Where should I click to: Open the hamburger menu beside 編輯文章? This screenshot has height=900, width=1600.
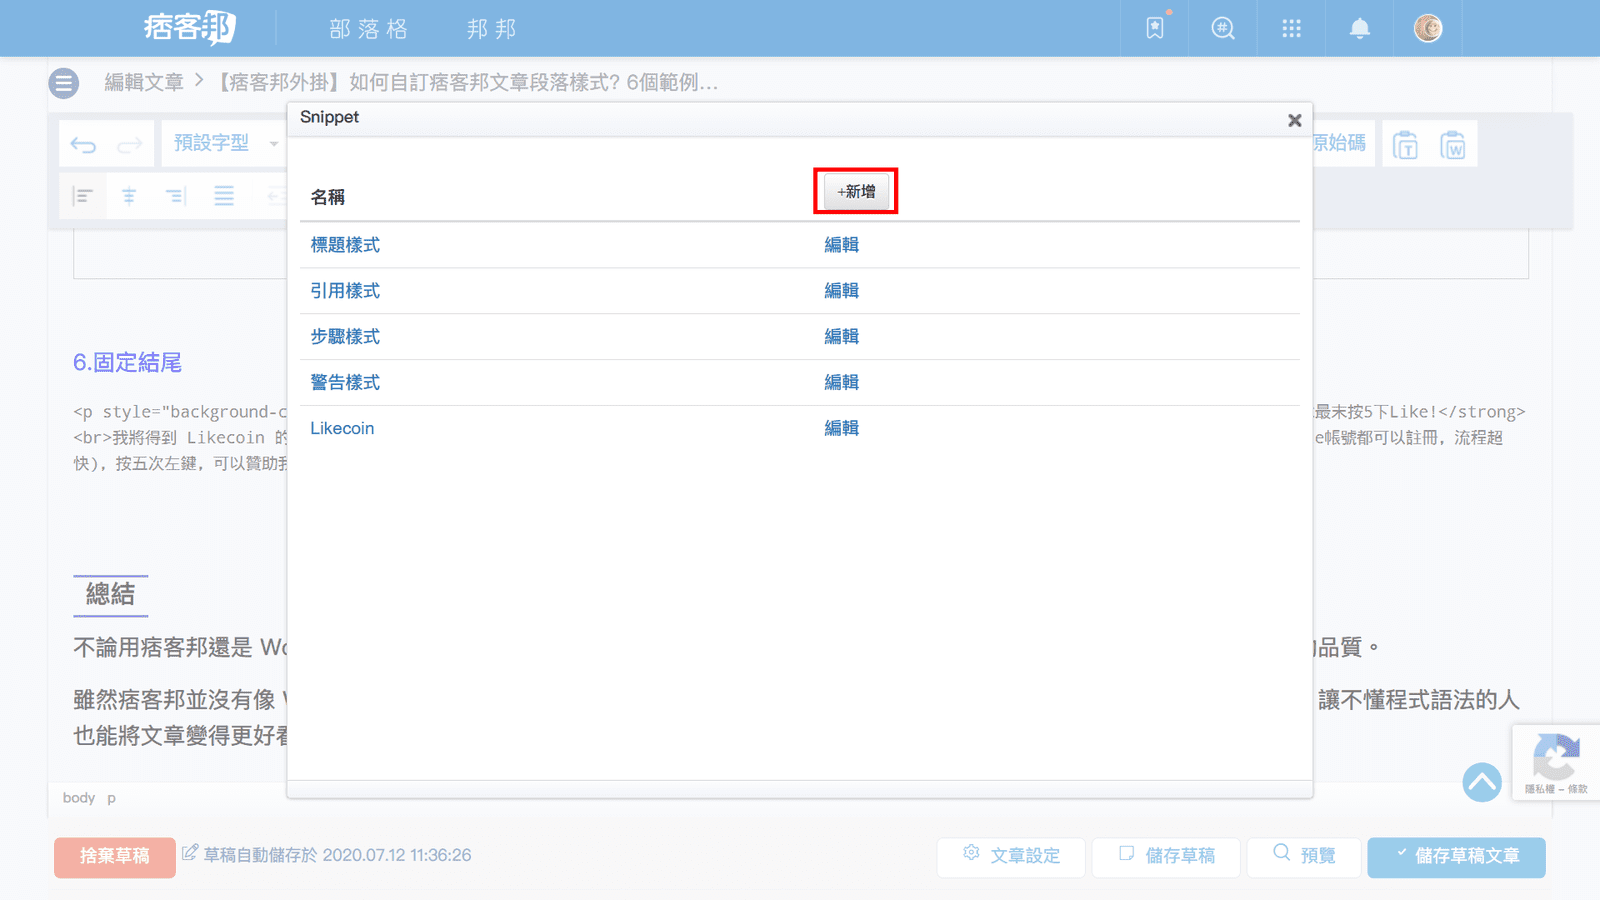tap(63, 83)
